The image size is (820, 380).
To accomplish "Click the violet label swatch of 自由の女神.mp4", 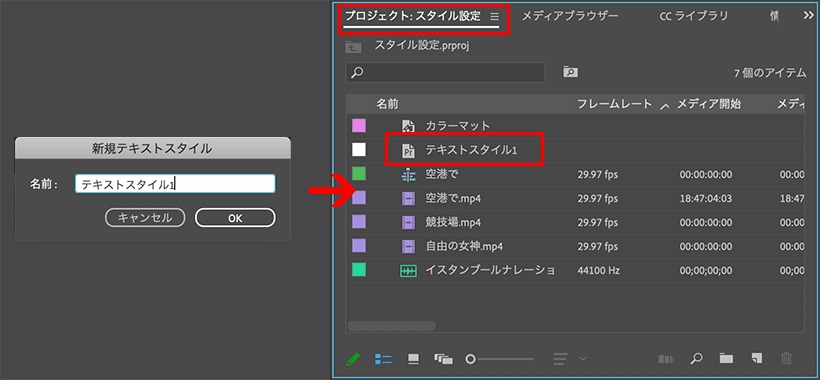I will (359, 246).
